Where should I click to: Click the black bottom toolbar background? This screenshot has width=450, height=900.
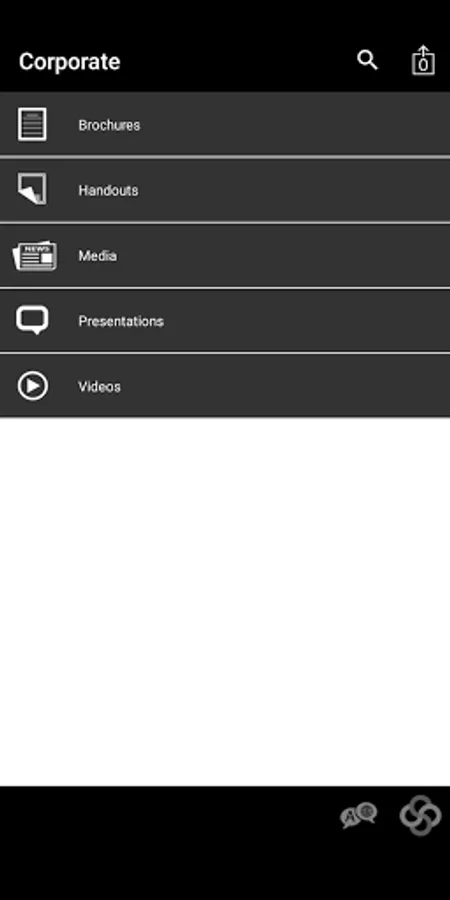[172, 843]
